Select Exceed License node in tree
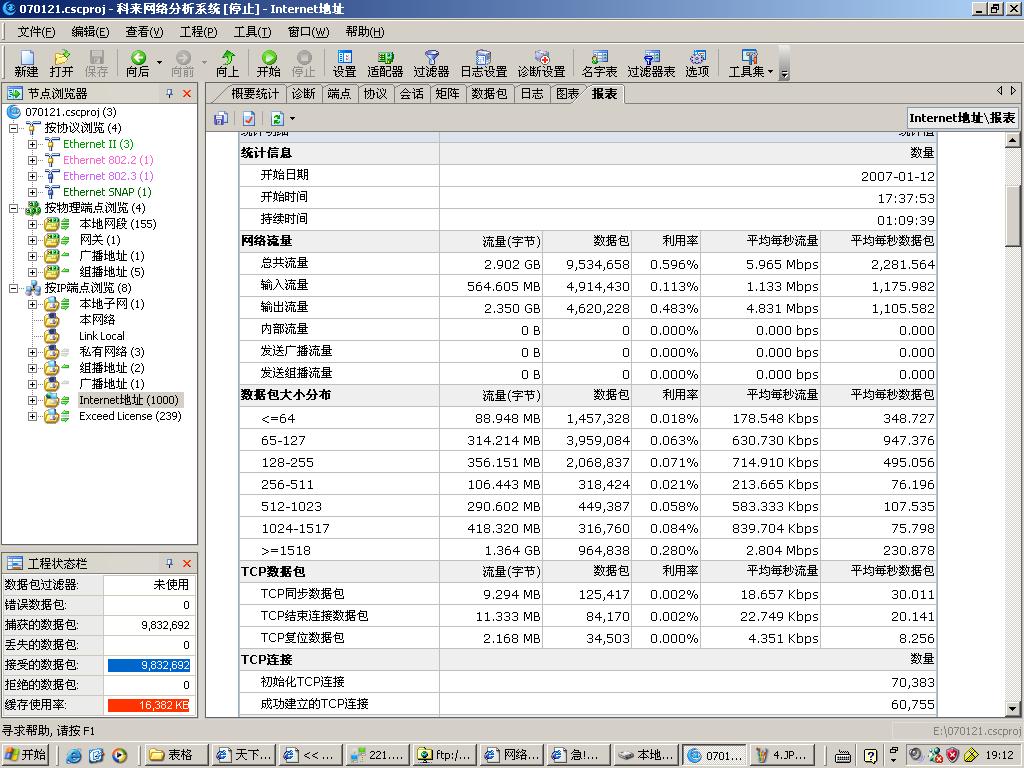1024x768 pixels. click(x=130, y=416)
